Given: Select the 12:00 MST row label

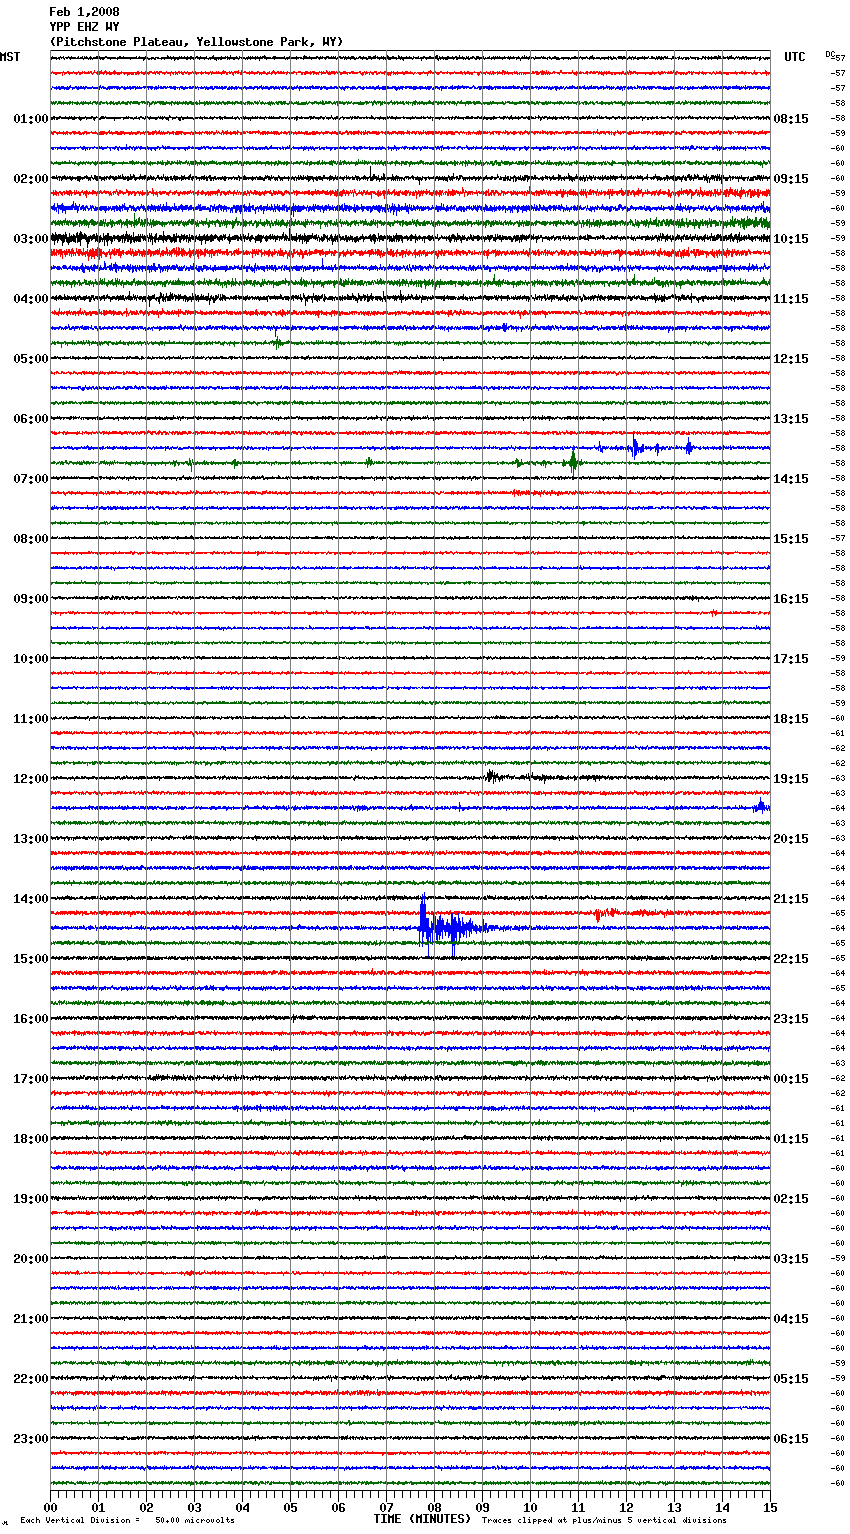Looking at the screenshot, I should click(x=31, y=779).
